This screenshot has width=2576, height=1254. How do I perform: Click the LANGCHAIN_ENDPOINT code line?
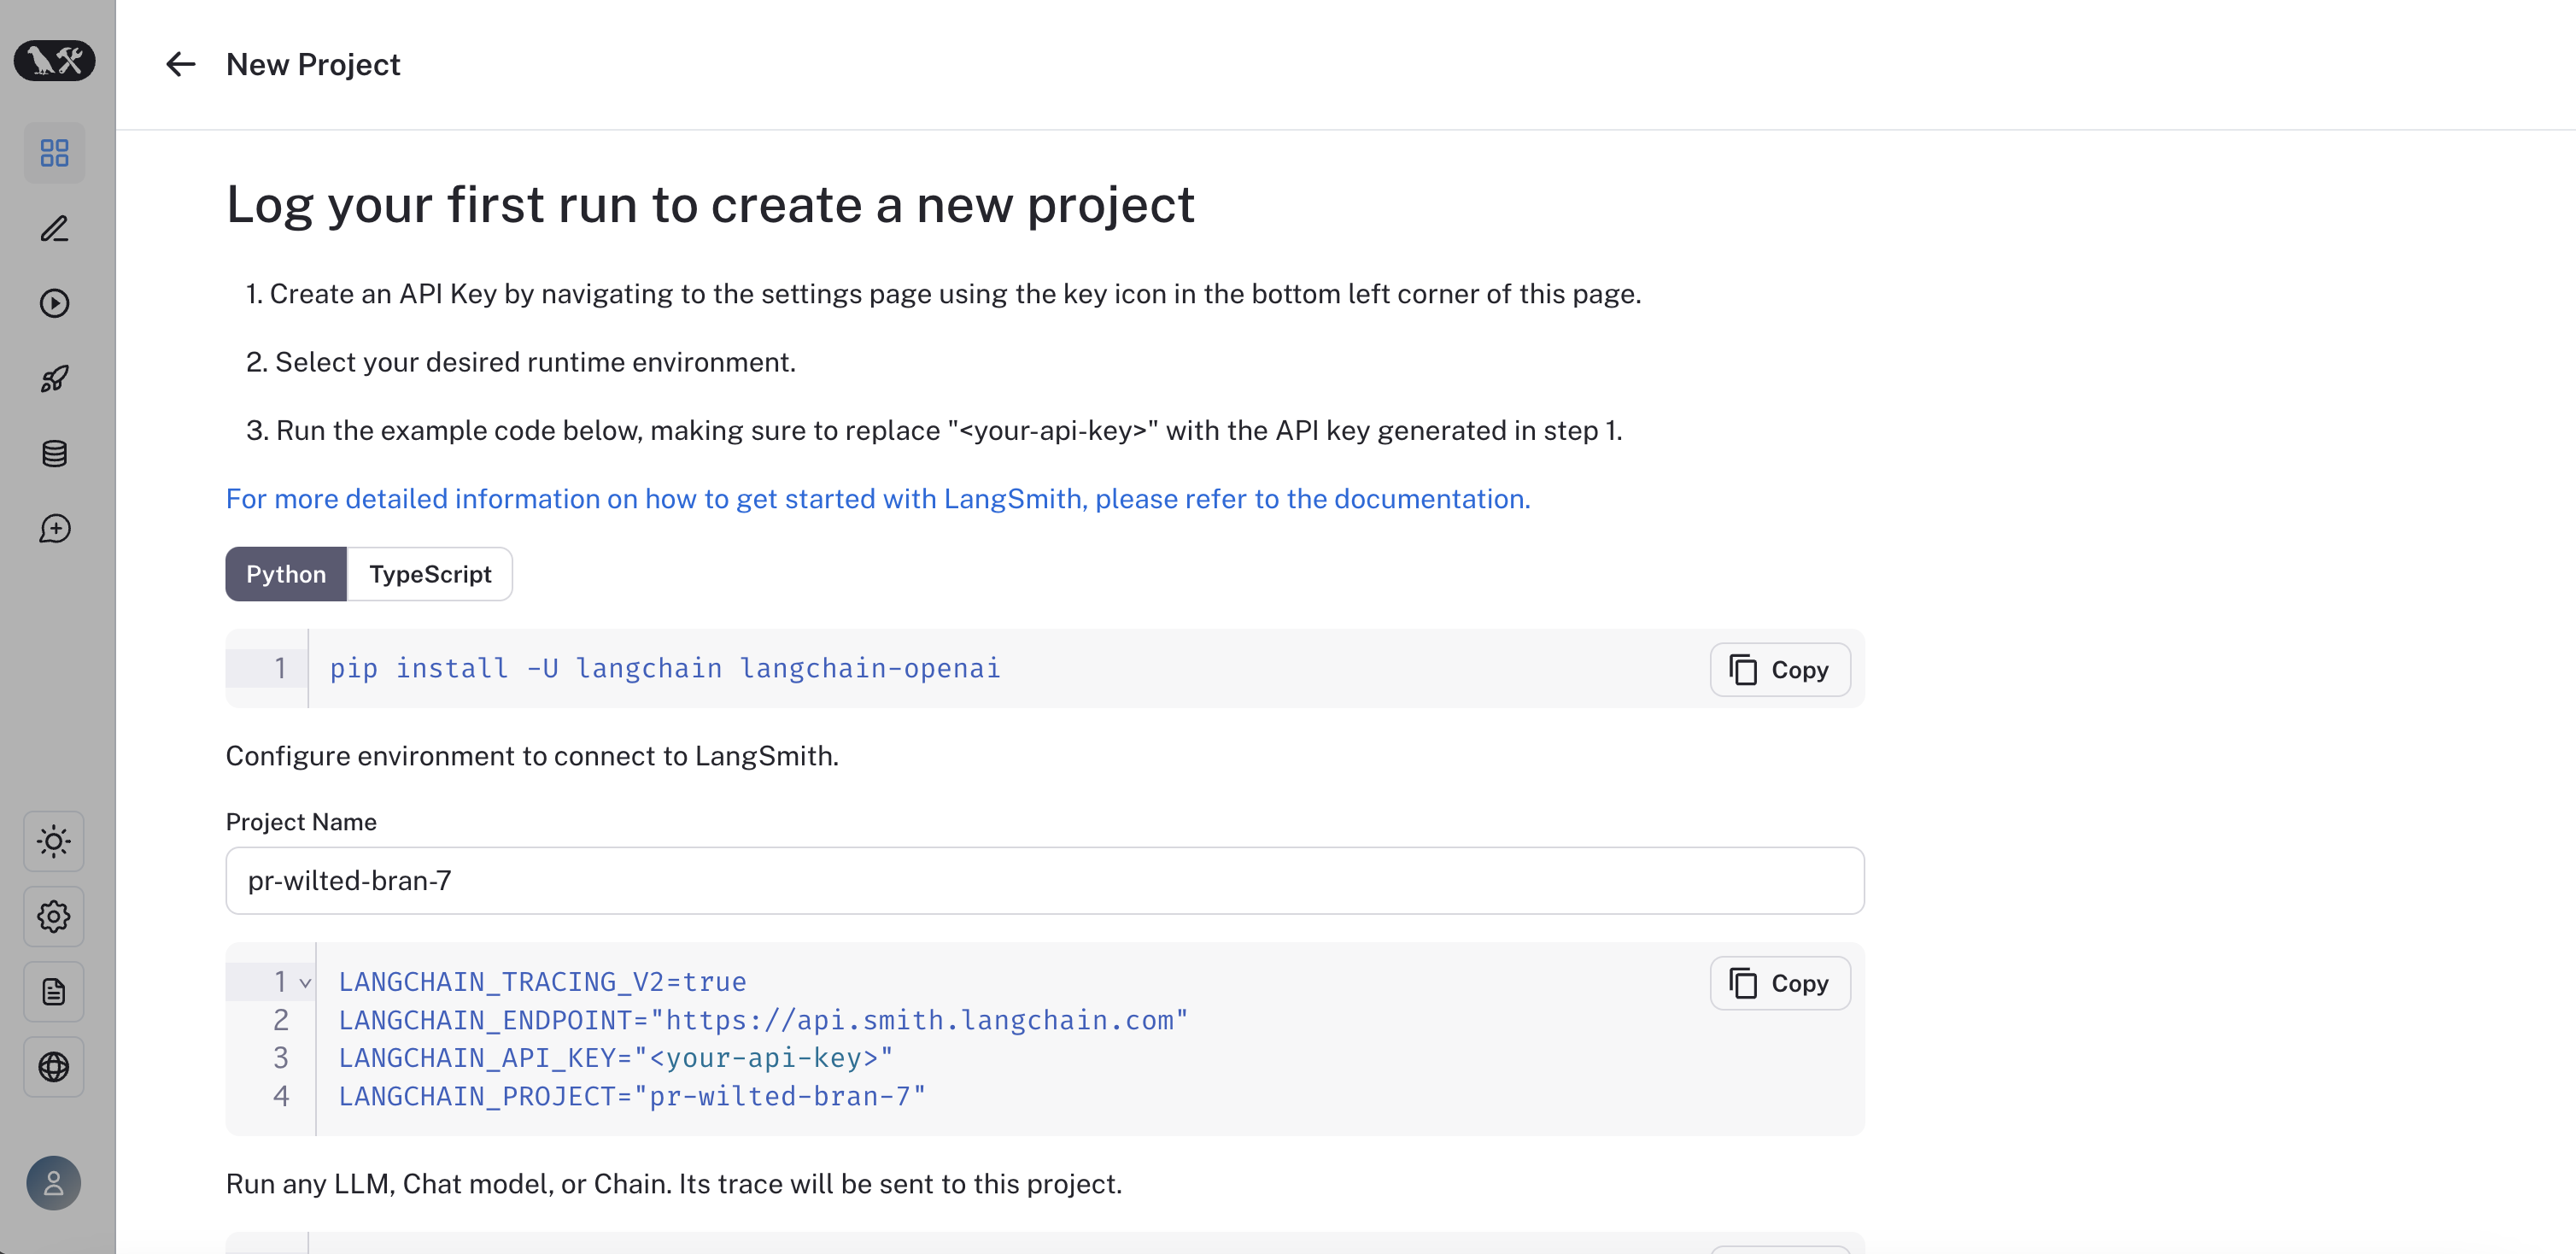point(763,1020)
